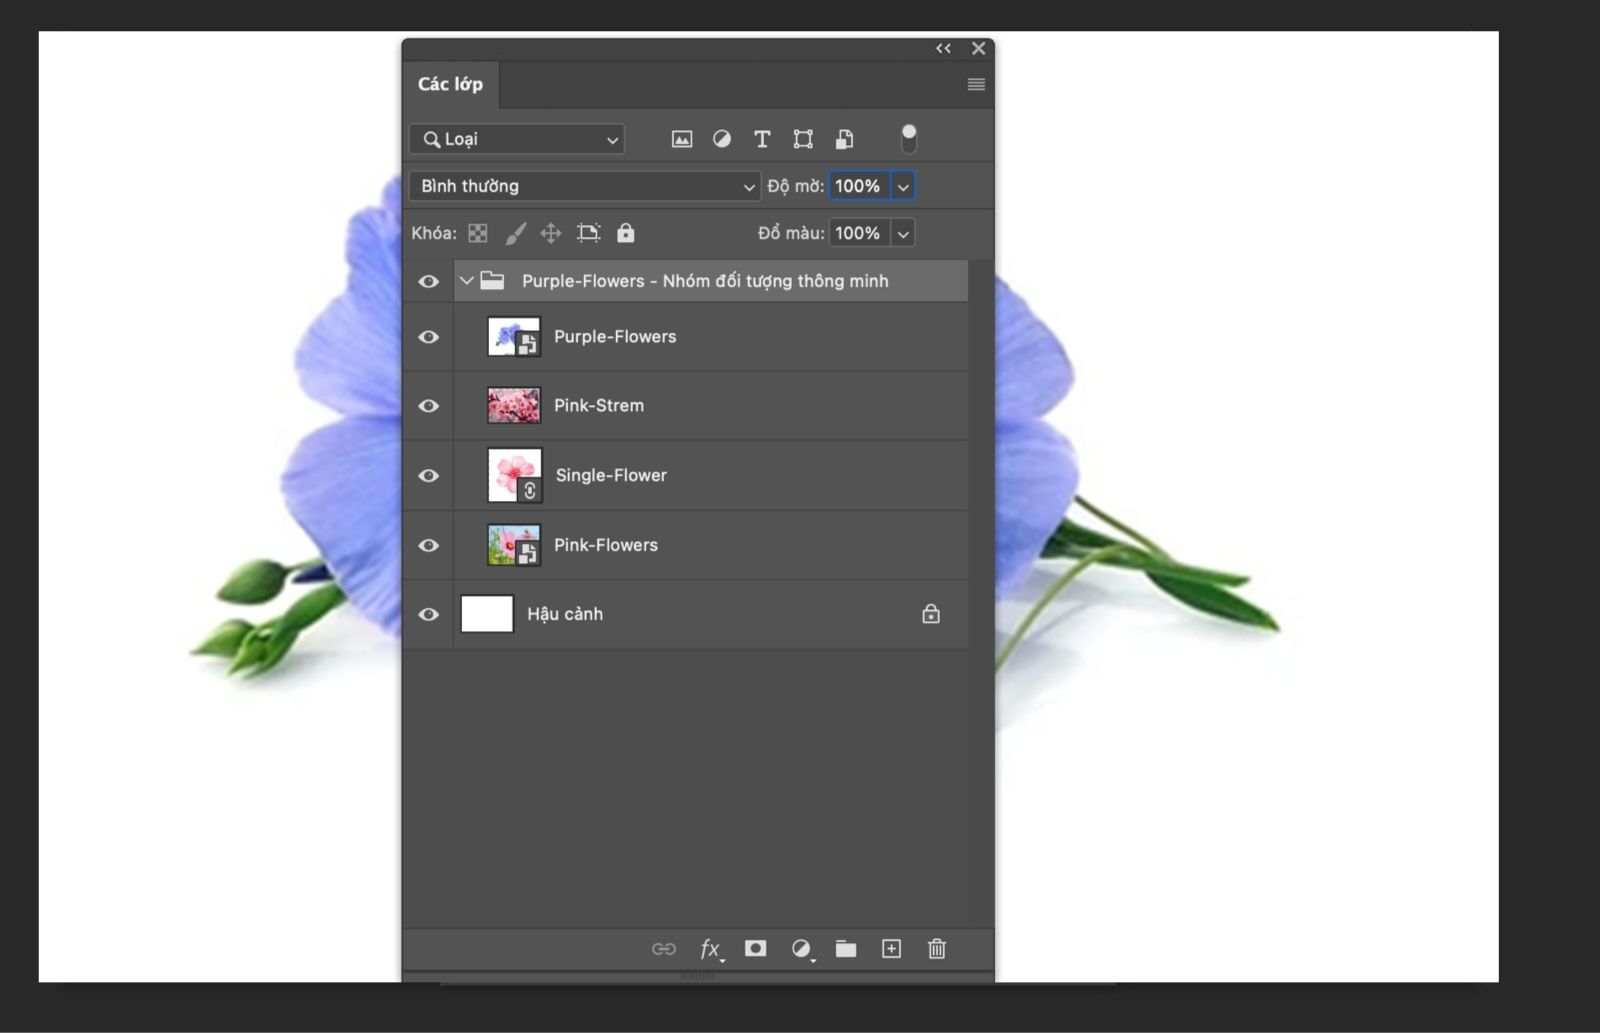1600x1033 pixels.
Task: Create a new layer
Action: 891,948
